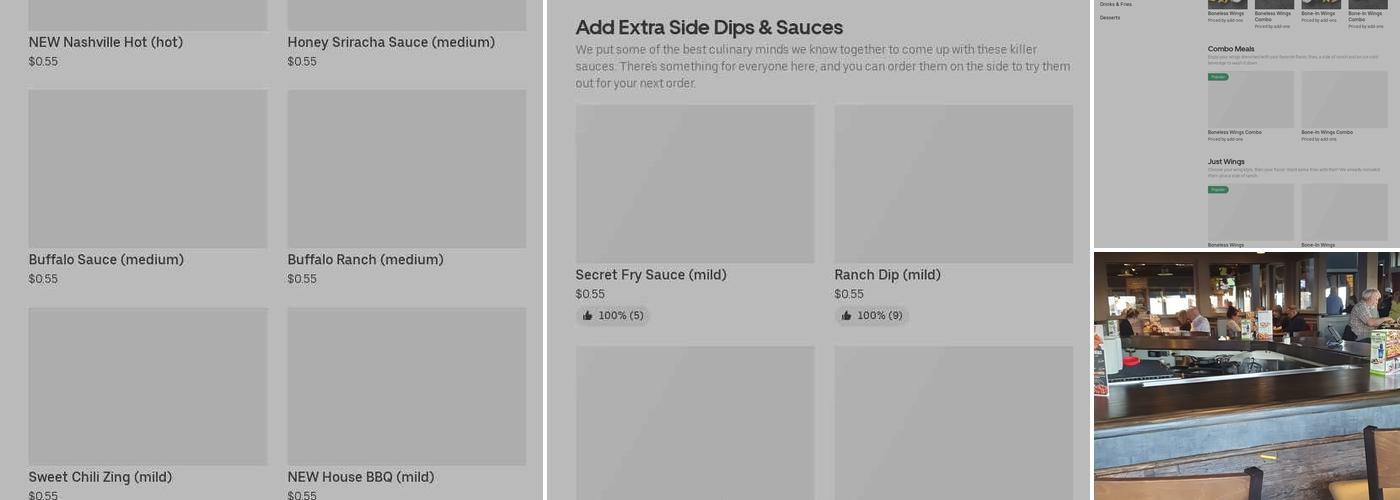This screenshot has width=1400, height=500.
Task: Click Secret Fry Sauce (mild) photo
Action: [x=695, y=184]
